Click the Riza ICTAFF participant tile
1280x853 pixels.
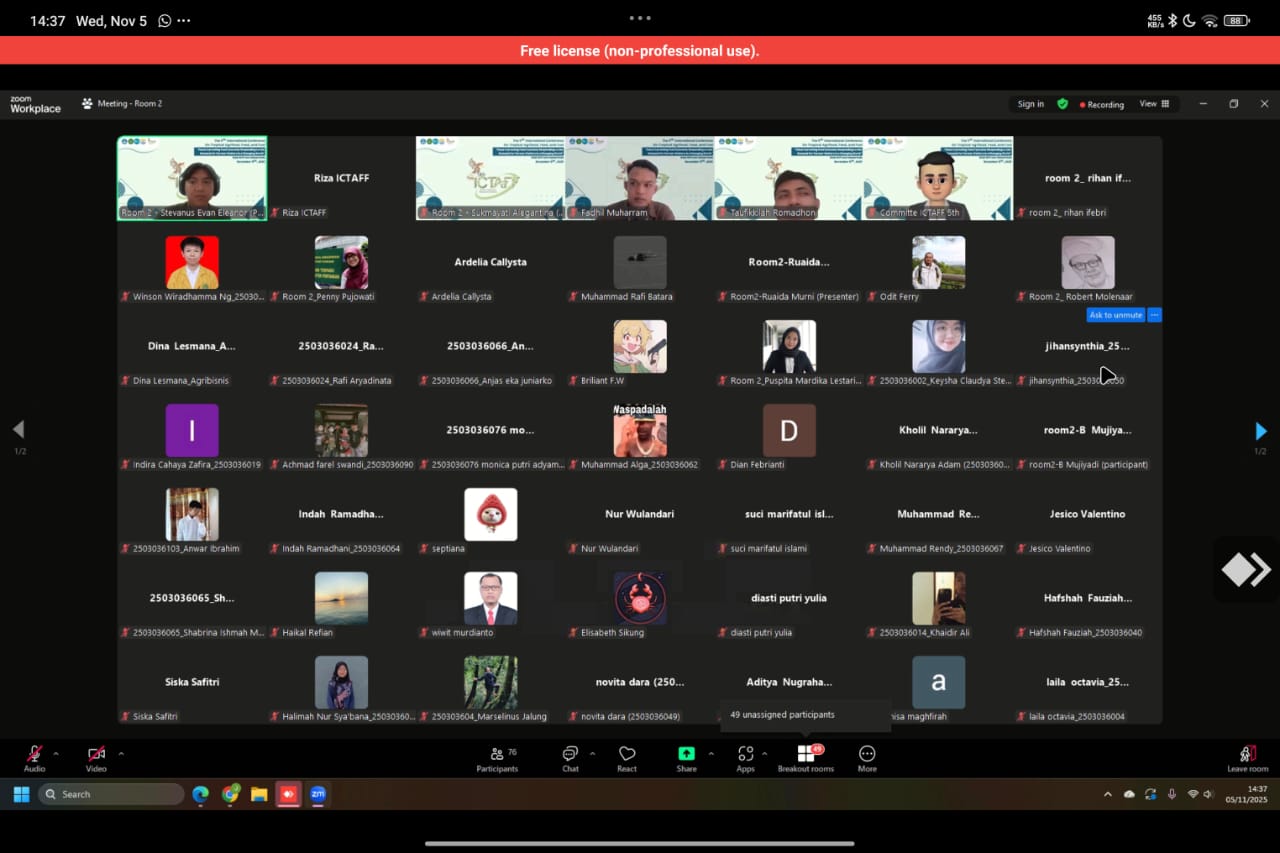[341, 178]
